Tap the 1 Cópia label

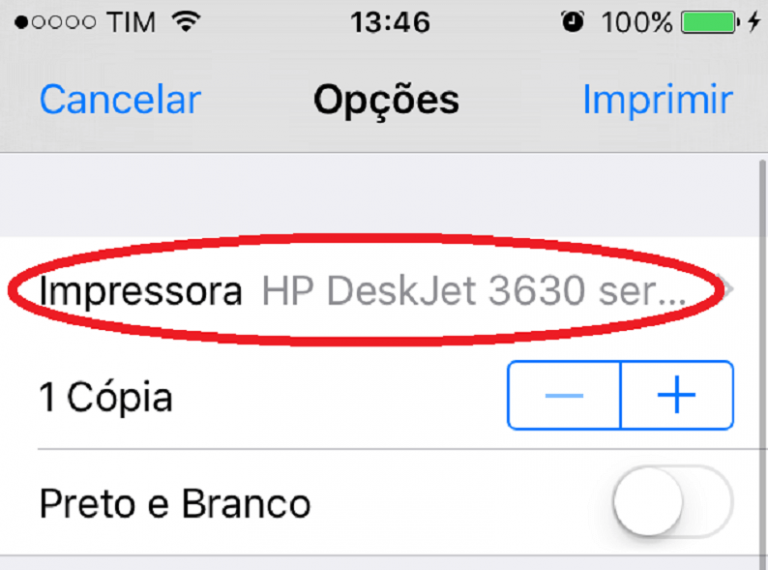tap(106, 398)
